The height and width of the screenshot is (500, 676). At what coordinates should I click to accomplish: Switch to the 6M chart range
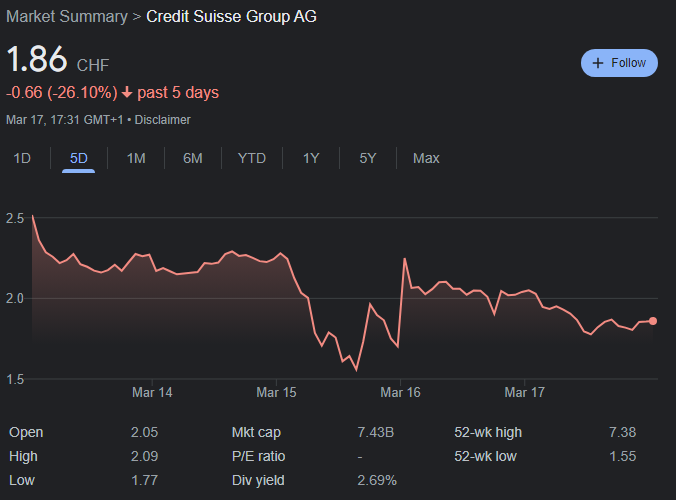[193, 158]
